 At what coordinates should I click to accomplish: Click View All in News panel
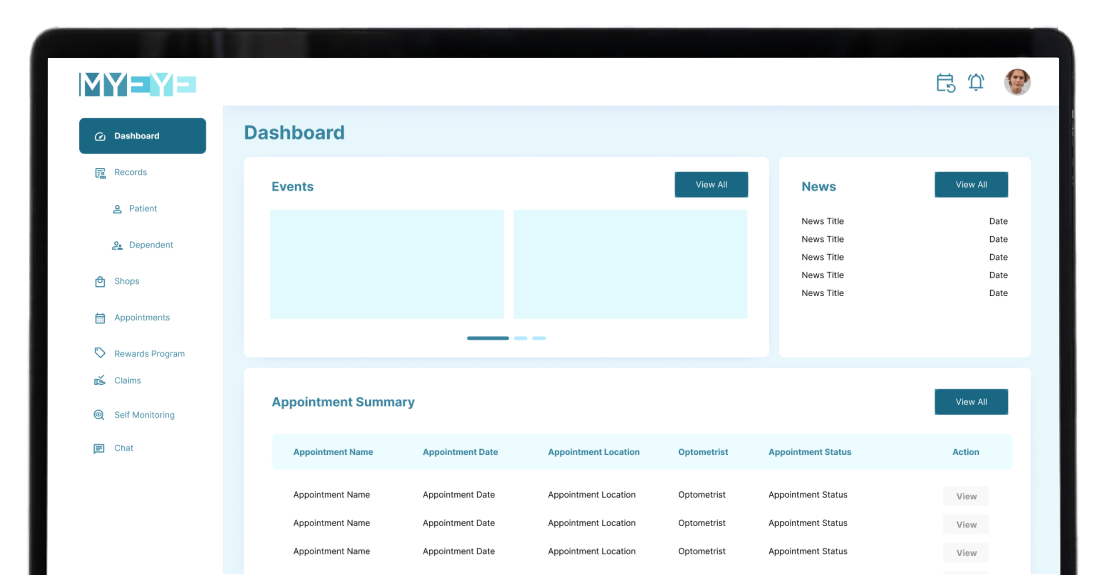coord(971,185)
